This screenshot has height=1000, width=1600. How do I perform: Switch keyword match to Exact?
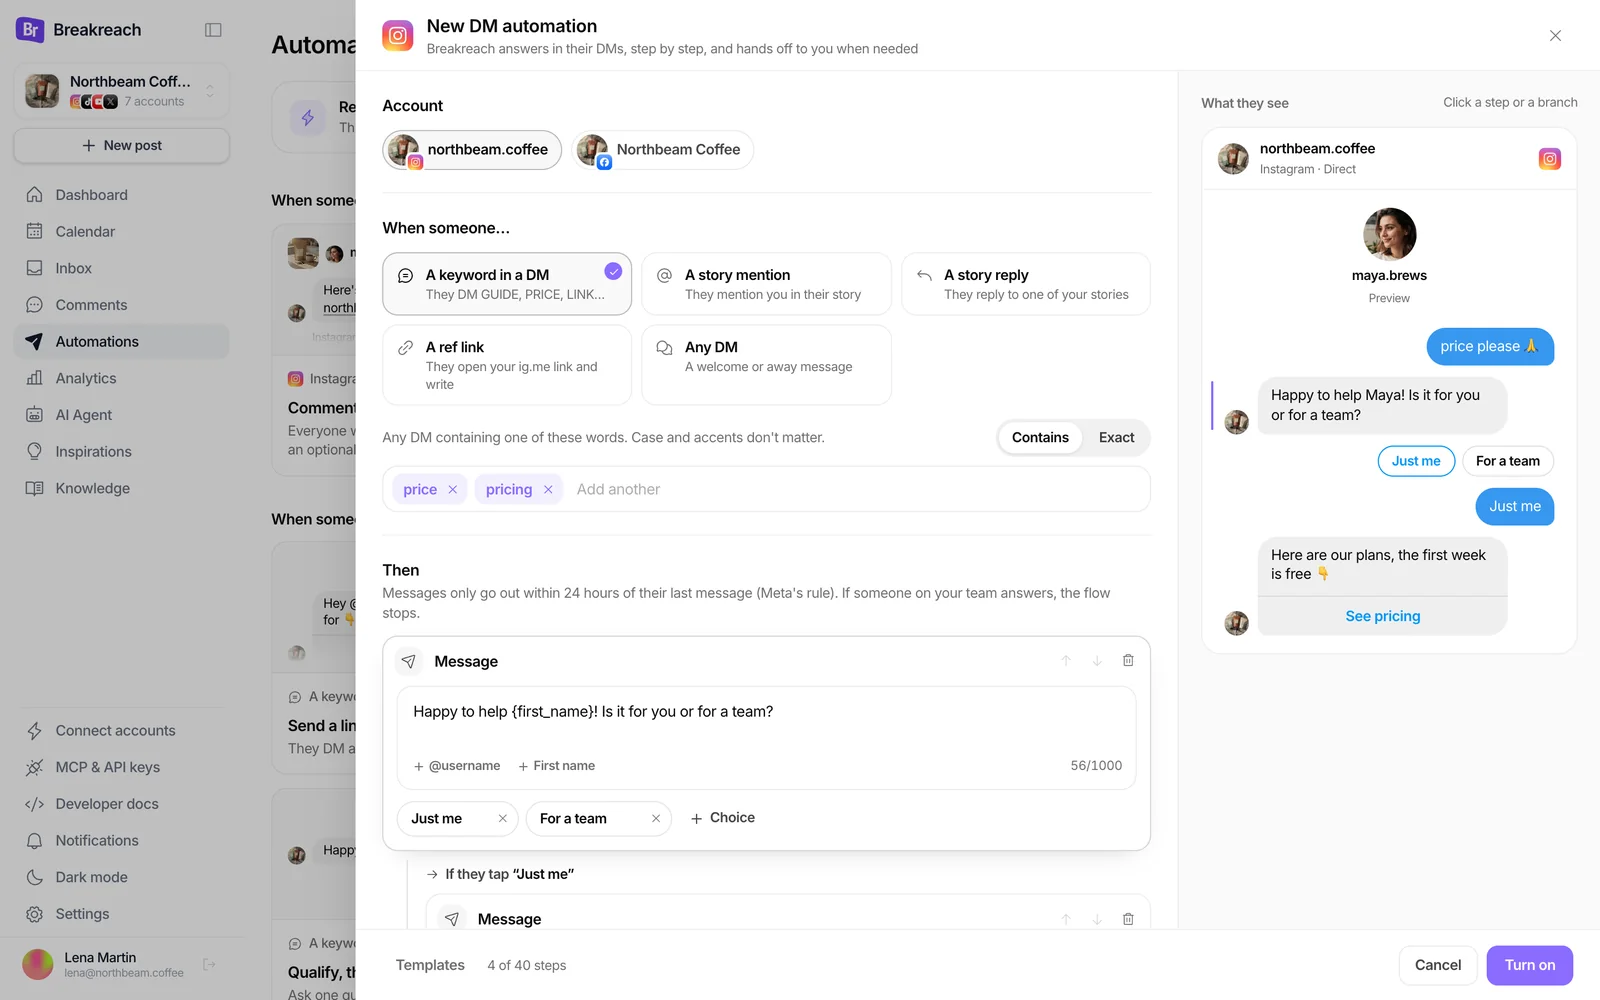point(1116,437)
